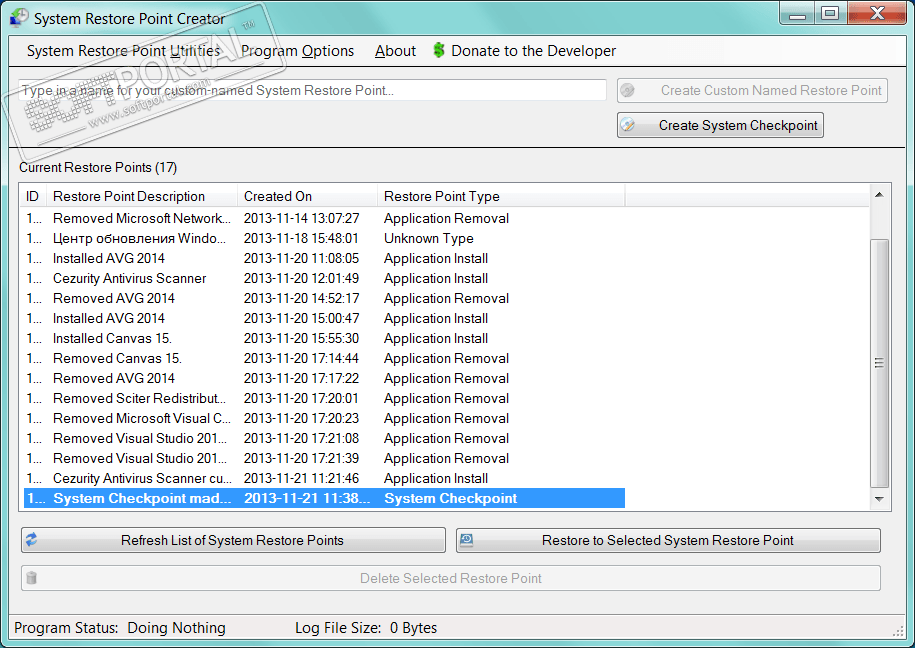Click Current Restore Points (17) label
Image resolution: width=915 pixels, height=648 pixels.
click(x=98, y=168)
